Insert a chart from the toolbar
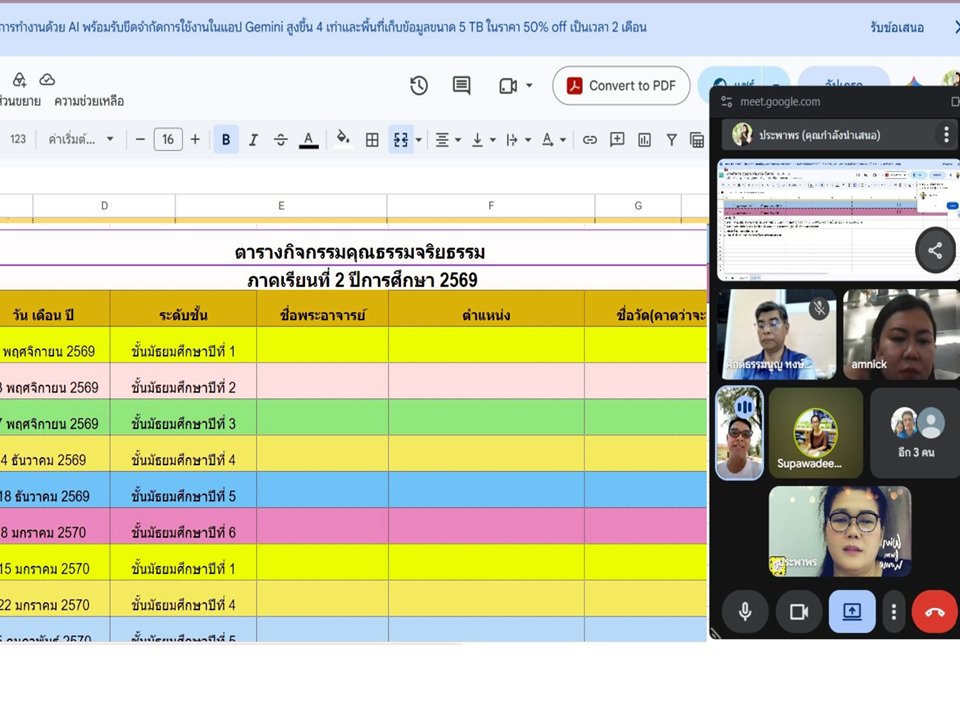 [x=644, y=140]
